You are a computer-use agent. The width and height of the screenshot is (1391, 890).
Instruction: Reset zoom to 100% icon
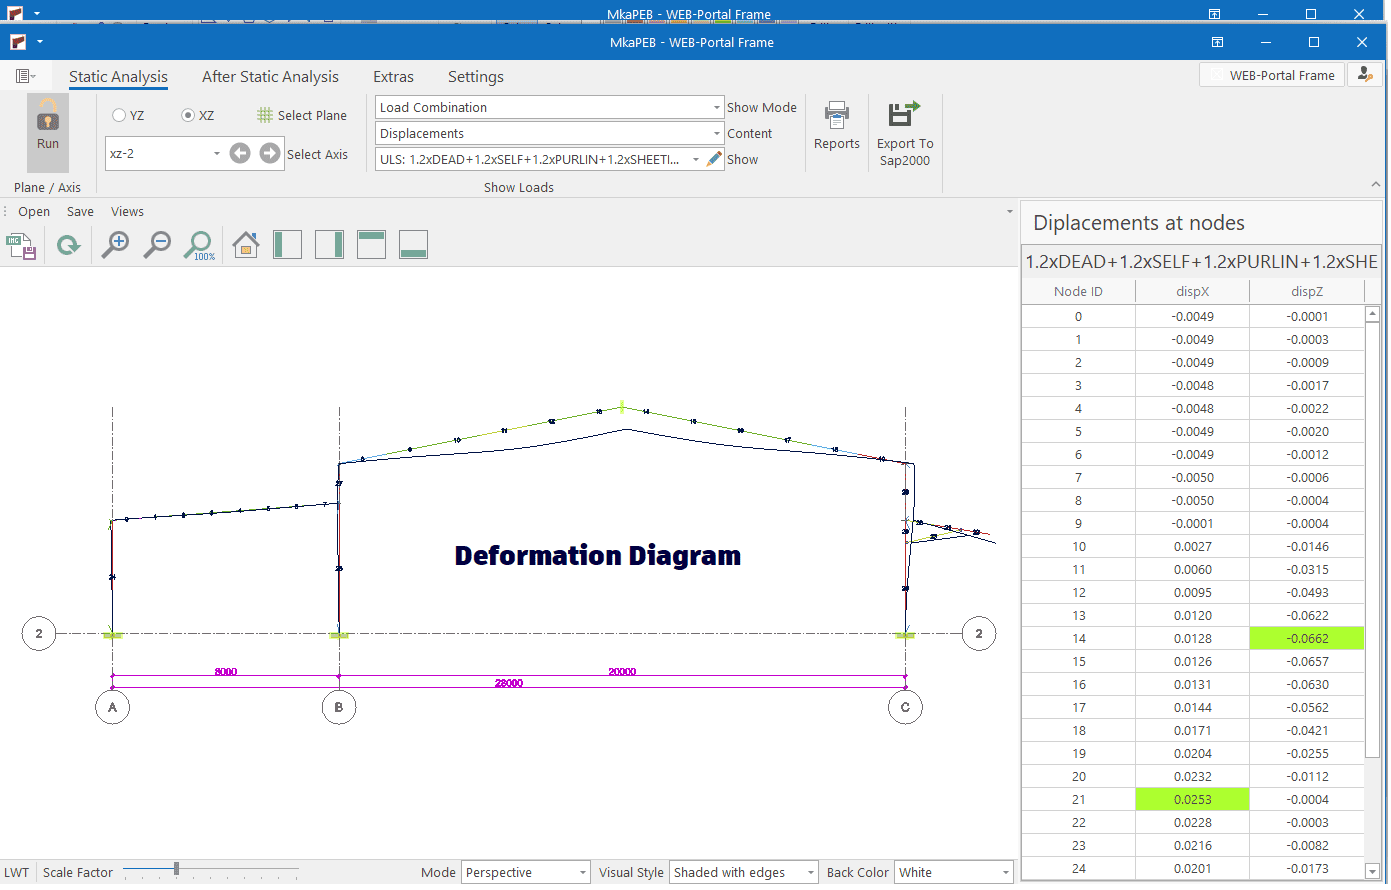click(200, 245)
